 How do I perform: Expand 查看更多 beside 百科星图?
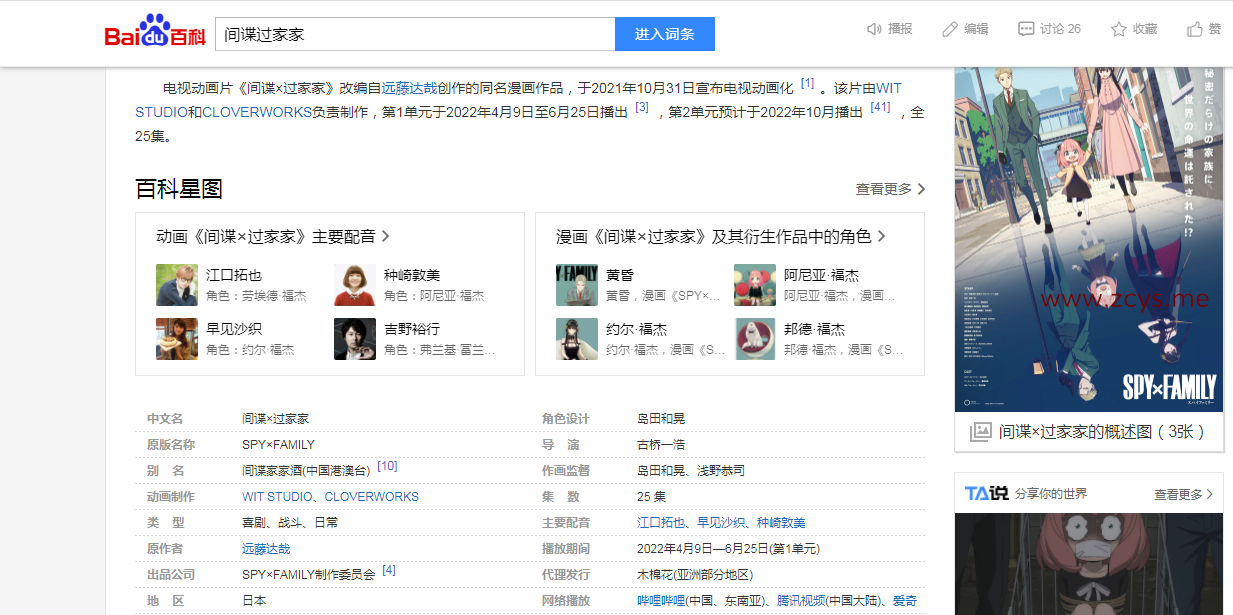pos(890,189)
